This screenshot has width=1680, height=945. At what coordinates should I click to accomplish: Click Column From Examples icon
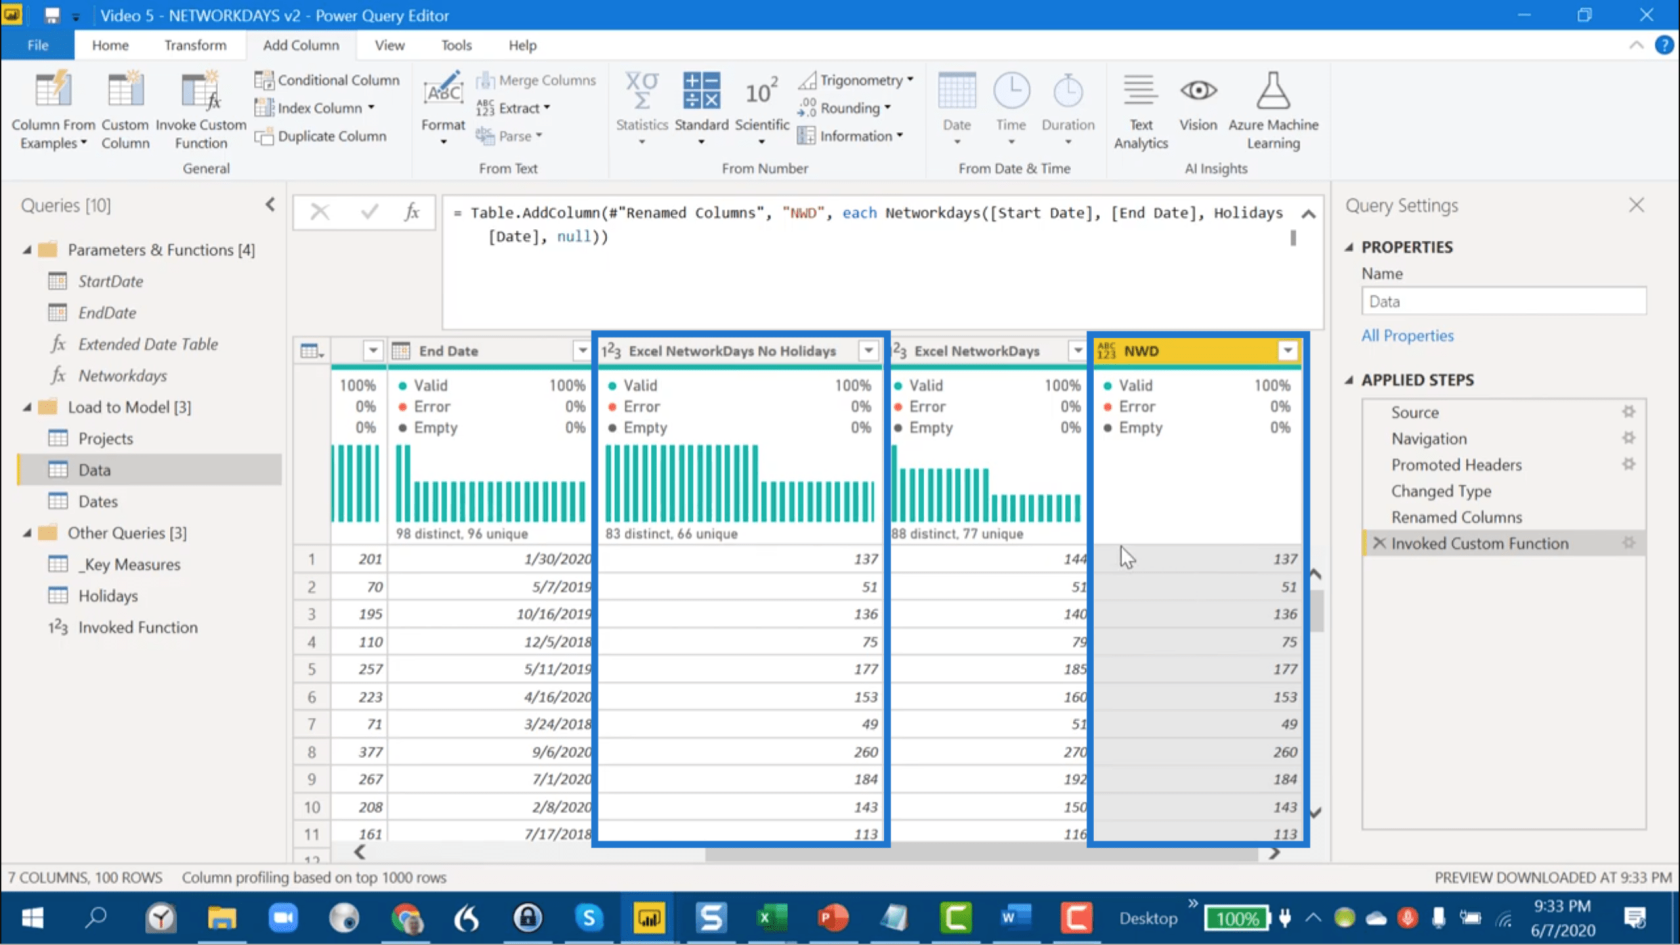point(53,90)
